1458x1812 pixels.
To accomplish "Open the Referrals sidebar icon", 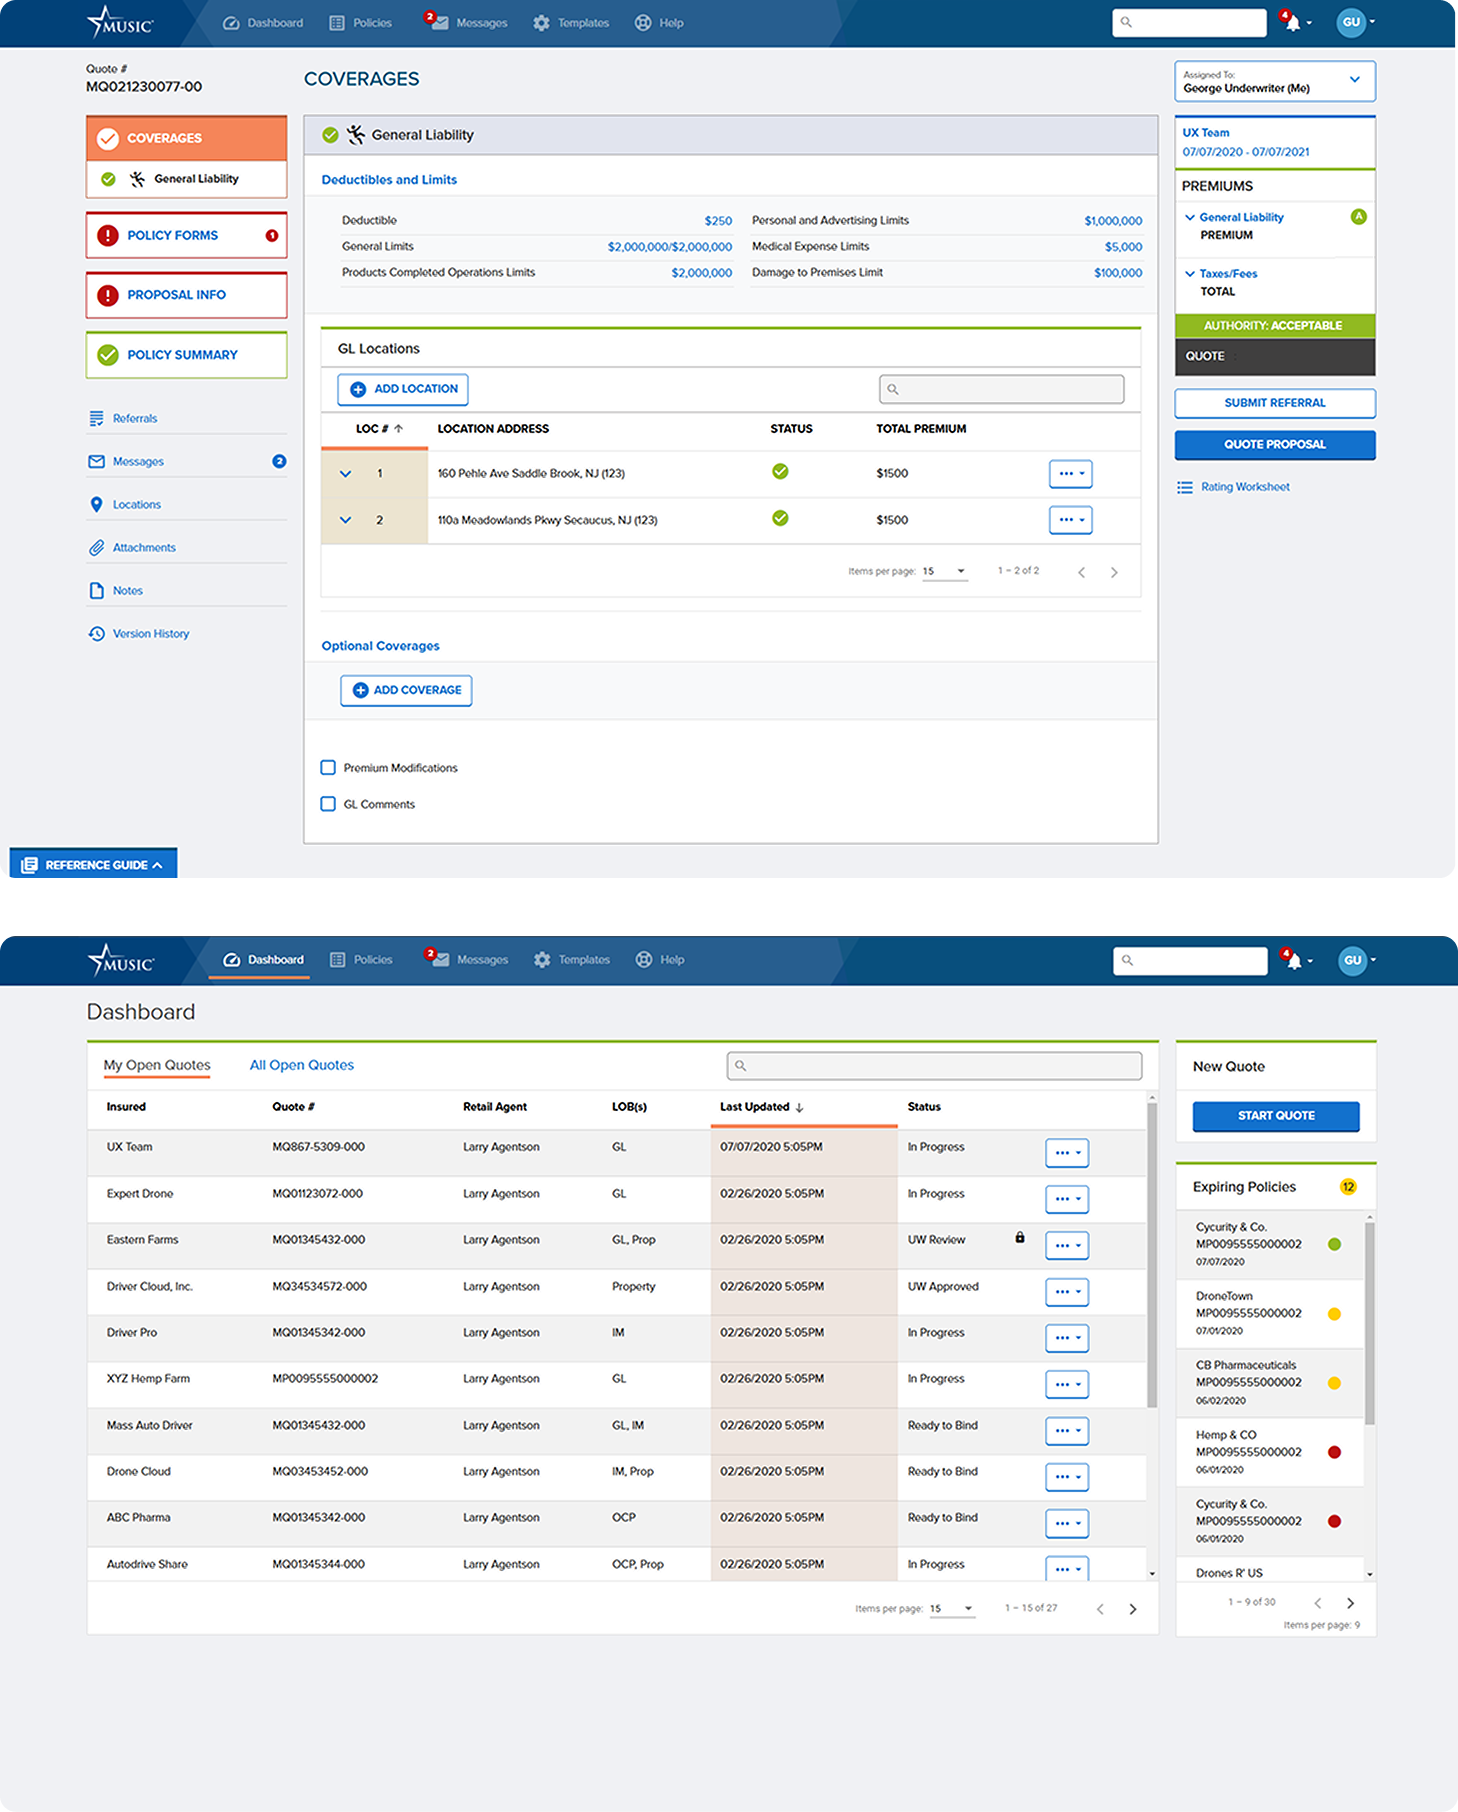I will 96,418.
